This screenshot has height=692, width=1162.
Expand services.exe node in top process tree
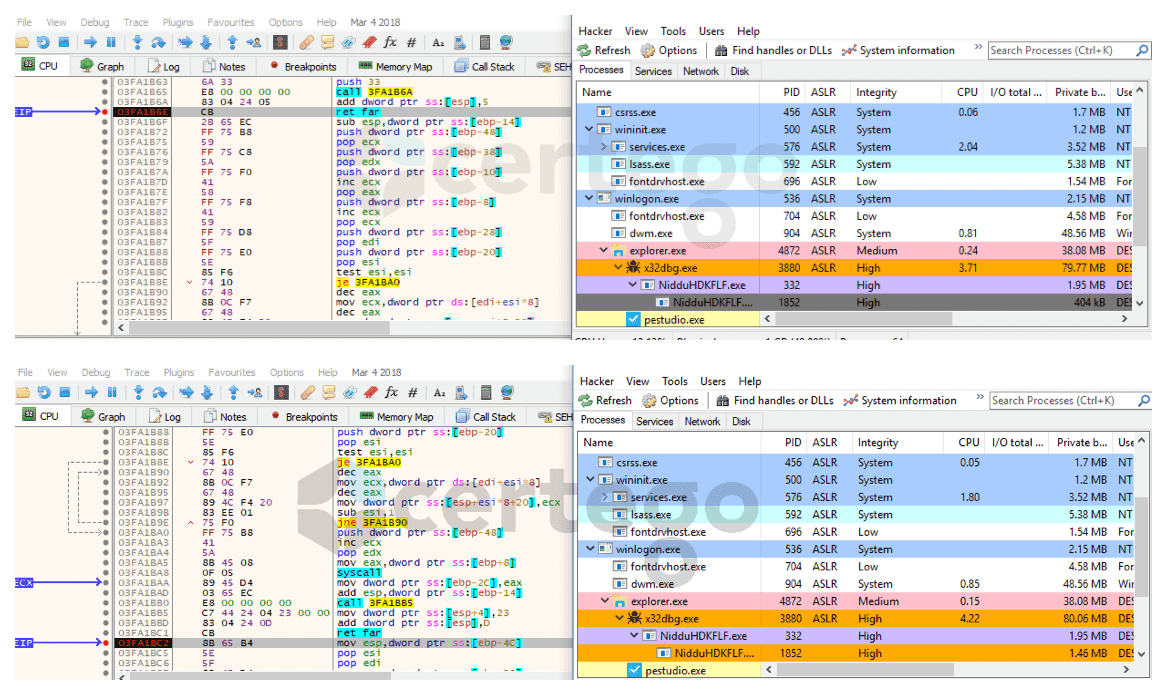click(x=603, y=147)
